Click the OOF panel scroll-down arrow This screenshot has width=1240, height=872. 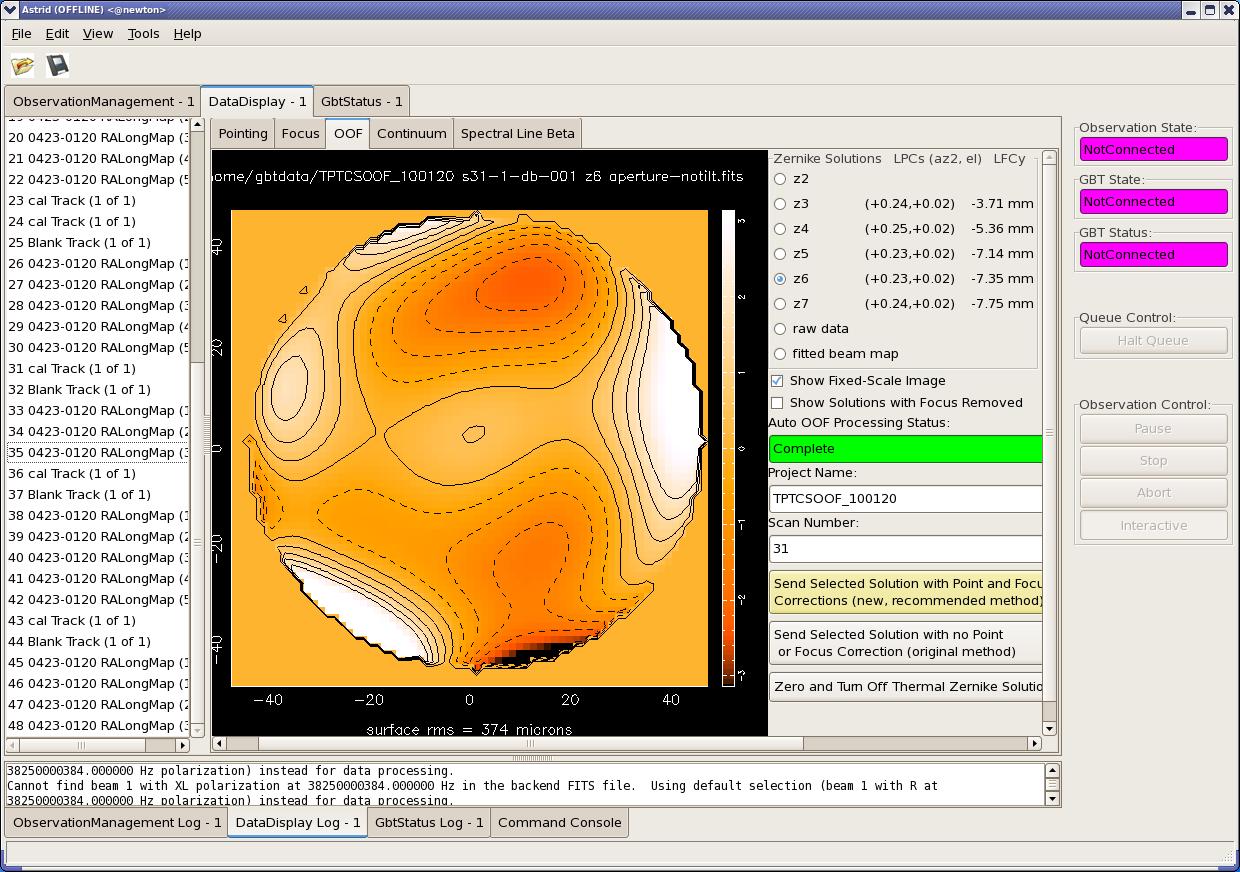coord(1049,729)
